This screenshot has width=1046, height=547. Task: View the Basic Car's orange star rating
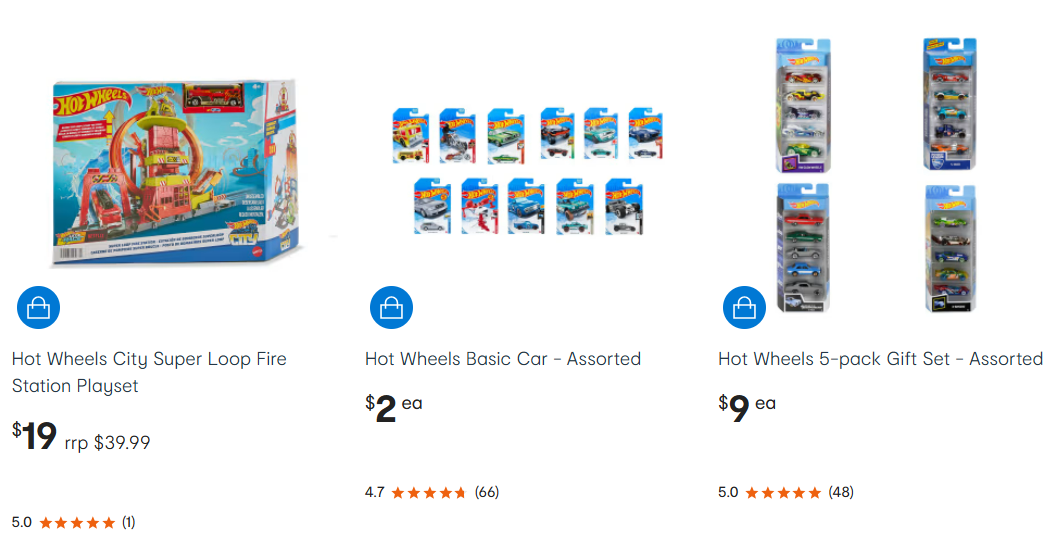pos(428,492)
